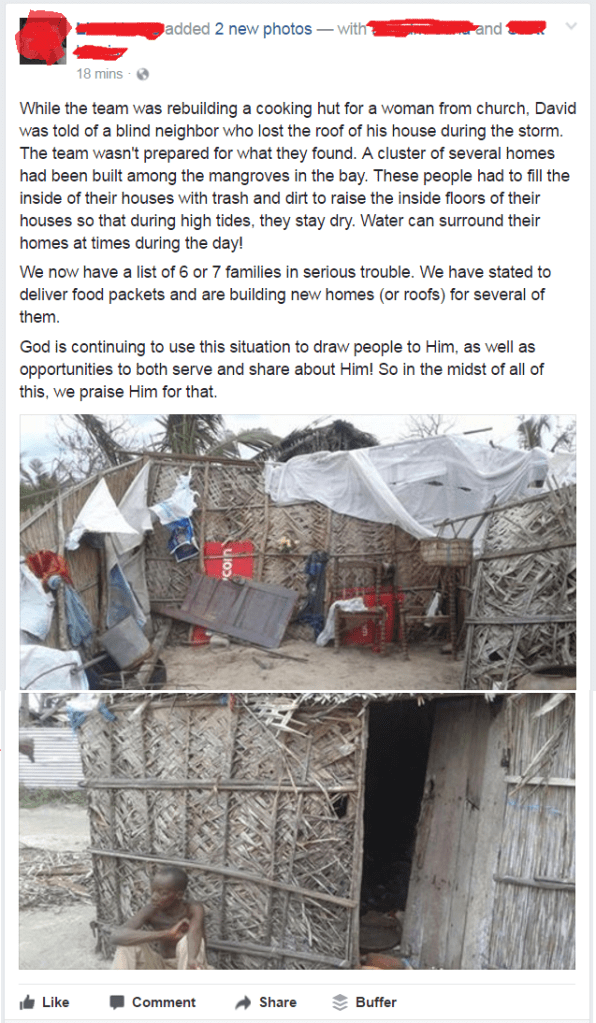Click the first tagged person after 'with'

(421, 29)
